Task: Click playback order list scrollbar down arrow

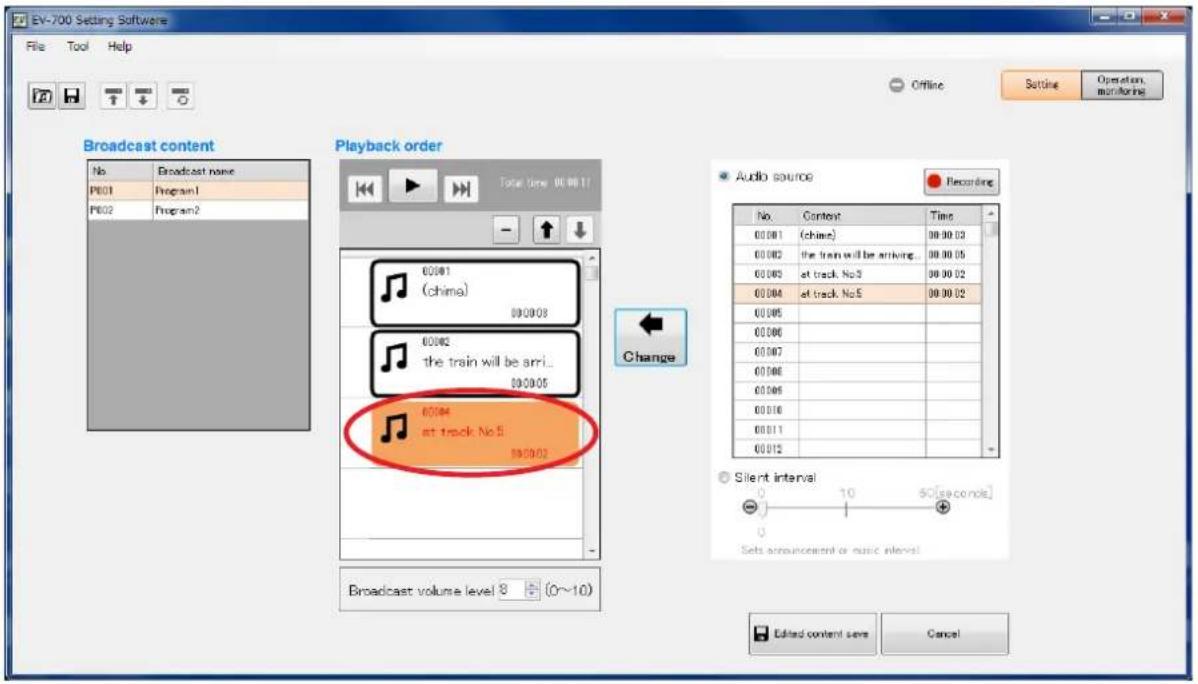Action: pyautogui.click(x=592, y=551)
